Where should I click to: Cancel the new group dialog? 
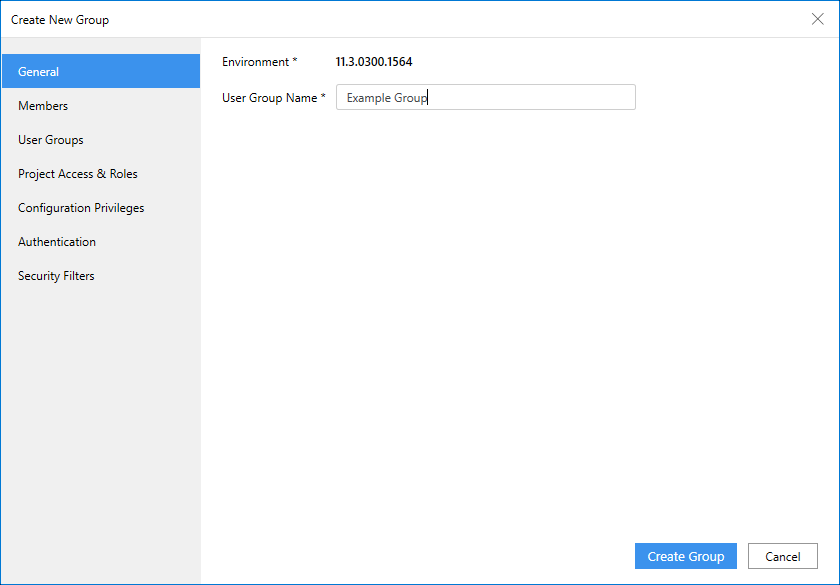click(x=782, y=556)
